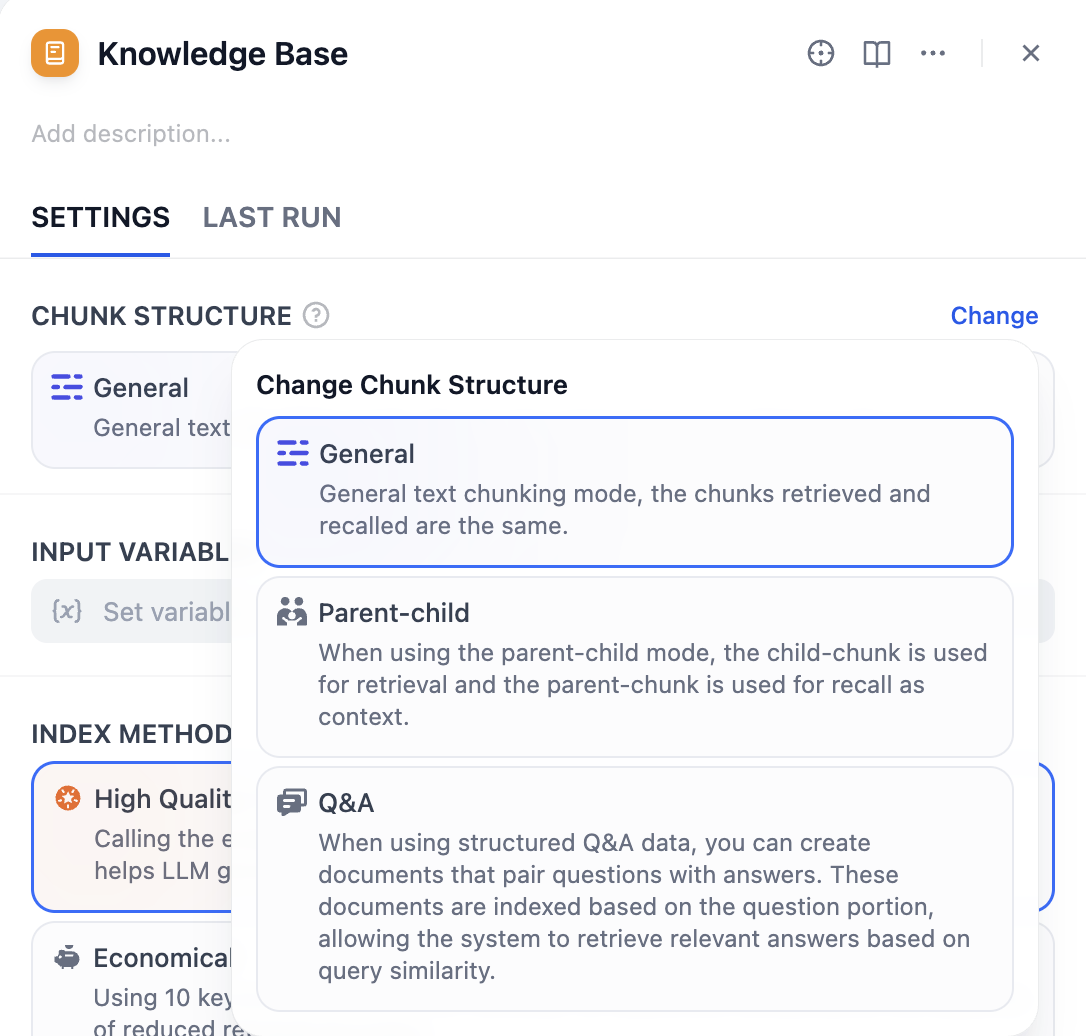Click the Chunk Structure help question-mark icon

click(316, 316)
